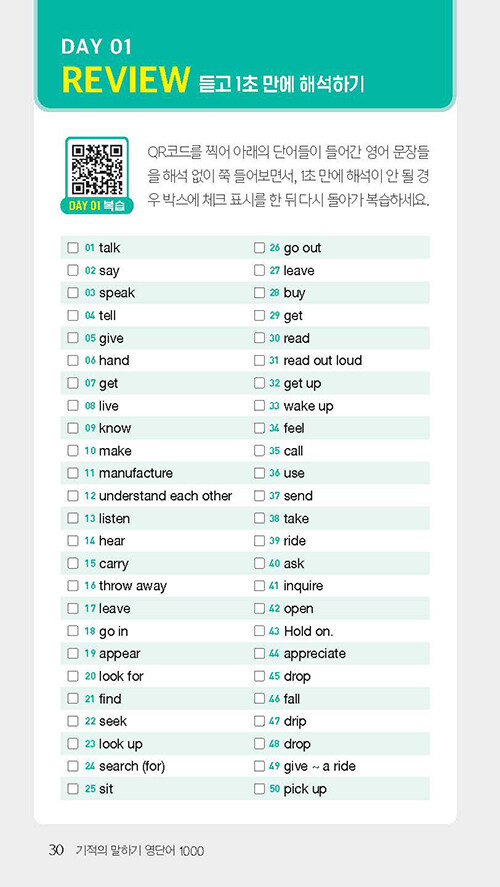The image size is (500, 887).
Task: Check the box for 24 search (for)
Action: 73,767
